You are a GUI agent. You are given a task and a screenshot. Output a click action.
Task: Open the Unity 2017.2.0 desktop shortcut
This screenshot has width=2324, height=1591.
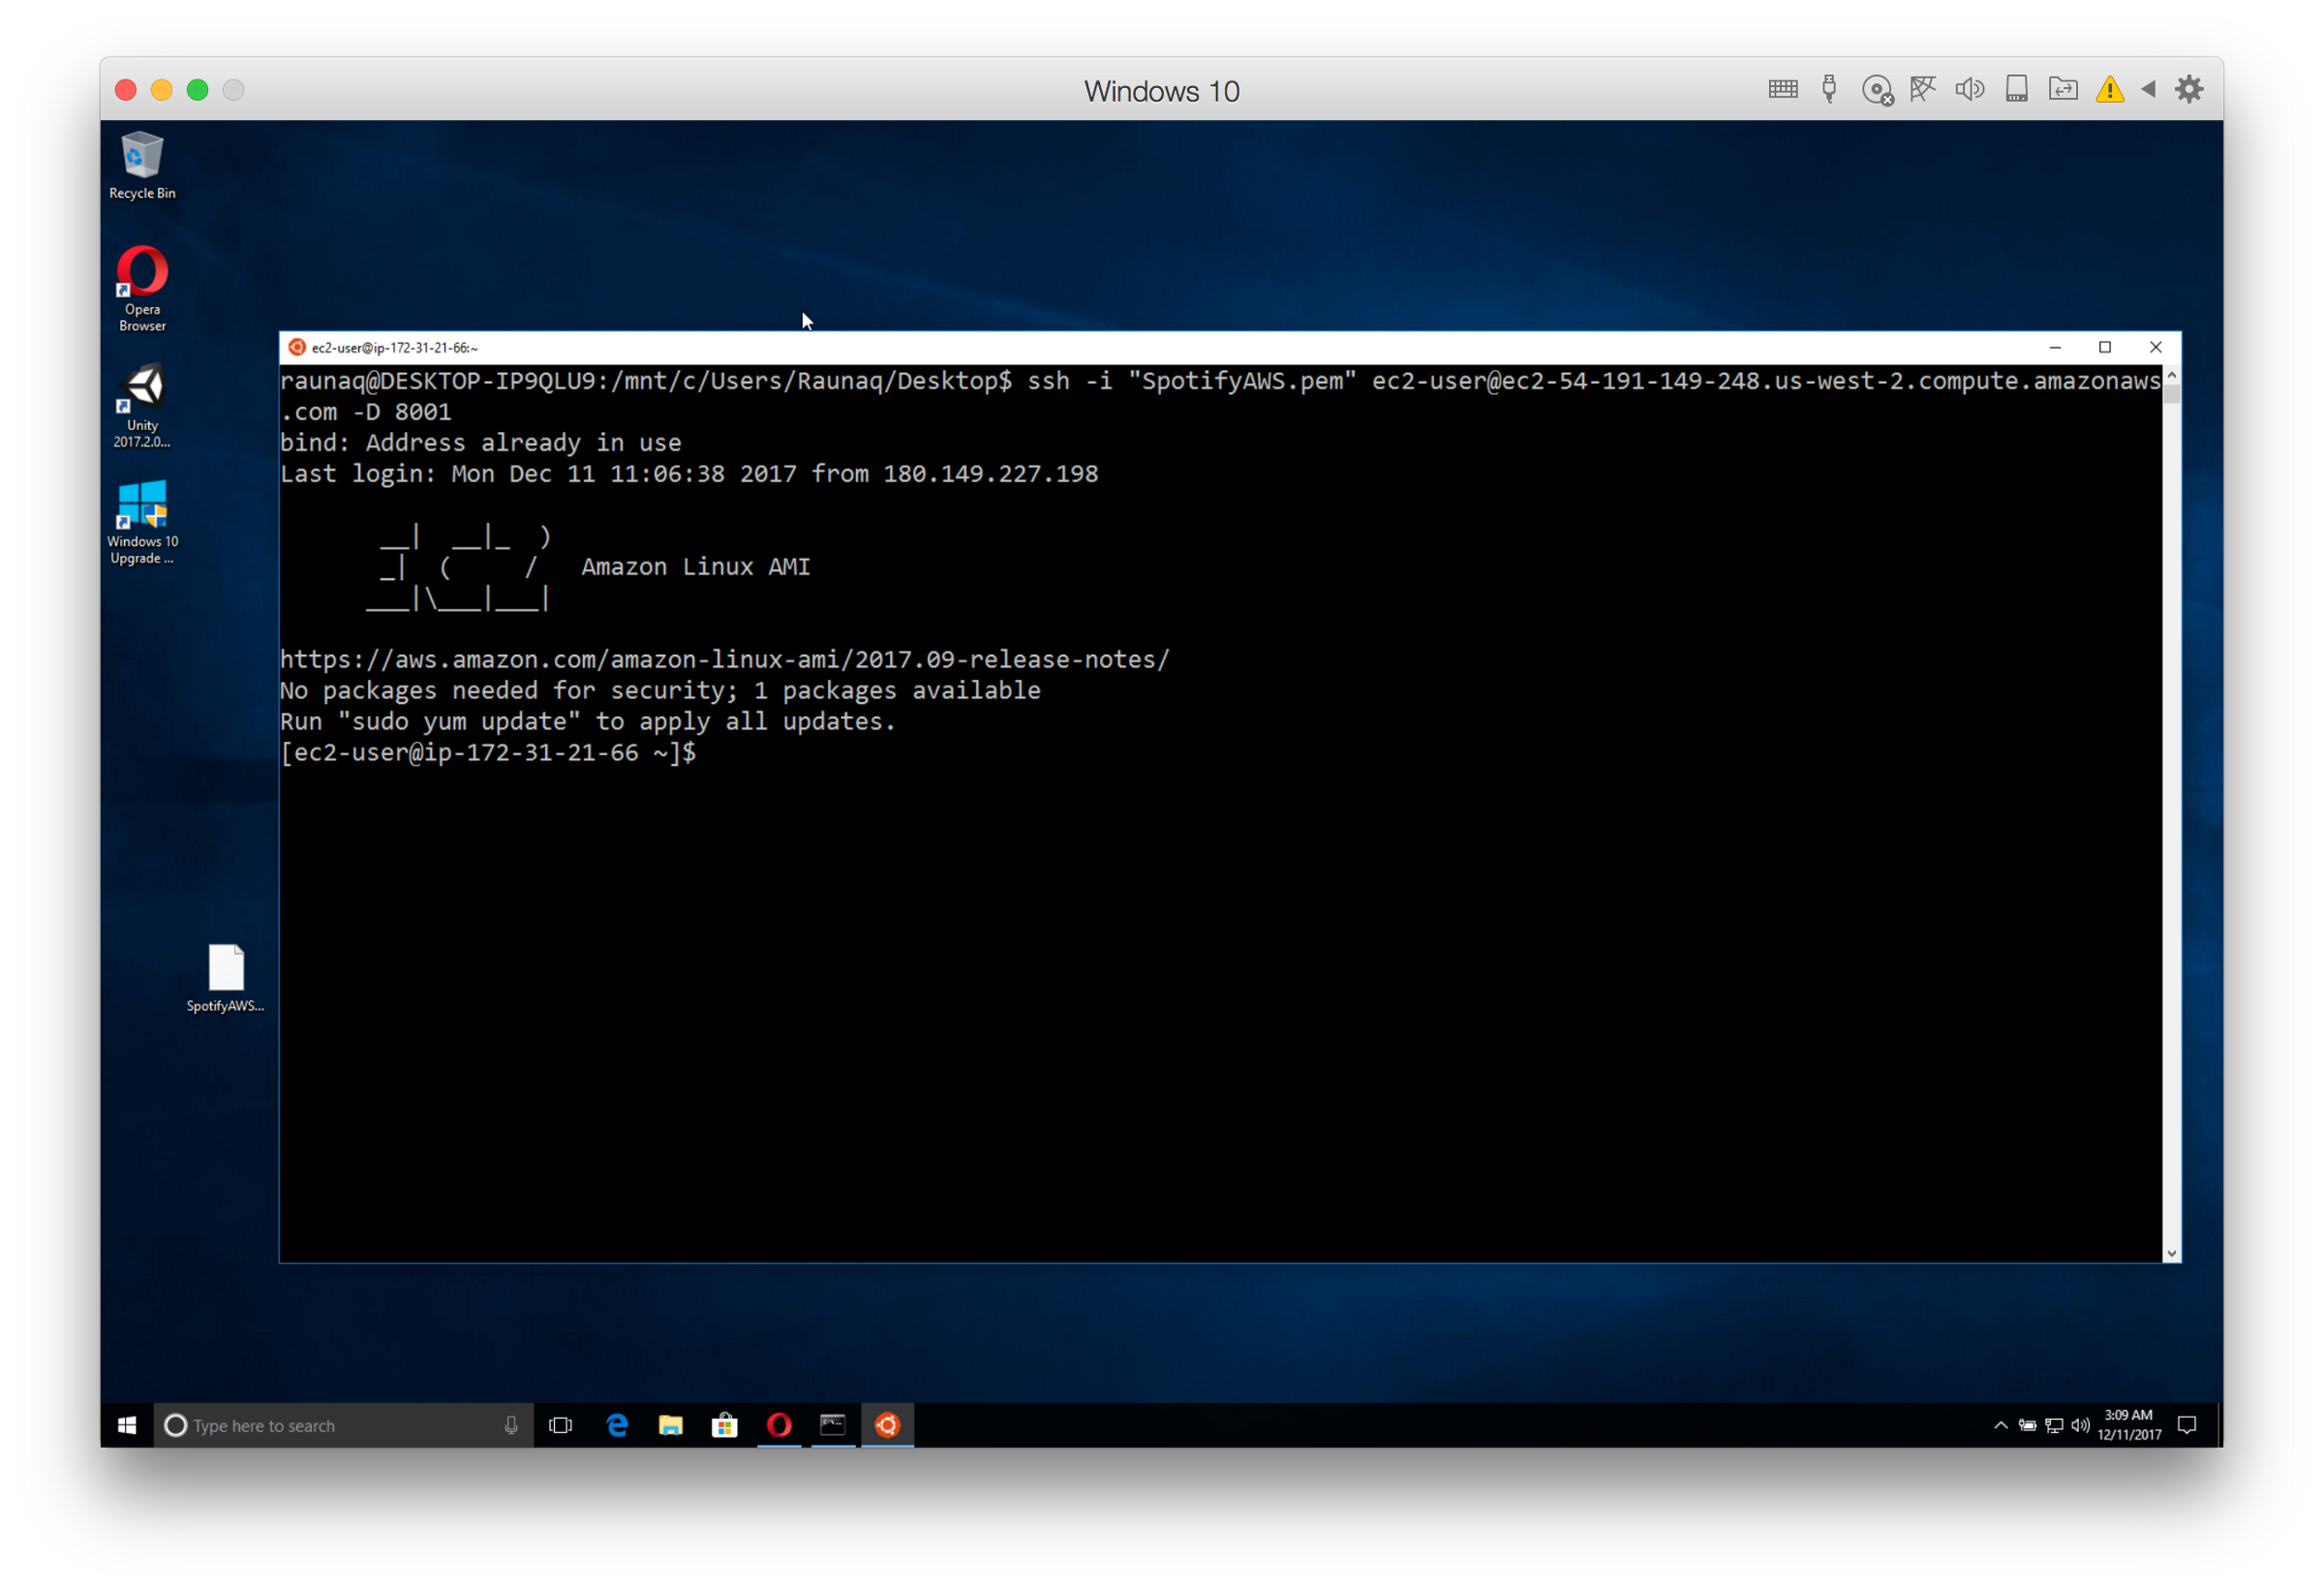pos(142,403)
